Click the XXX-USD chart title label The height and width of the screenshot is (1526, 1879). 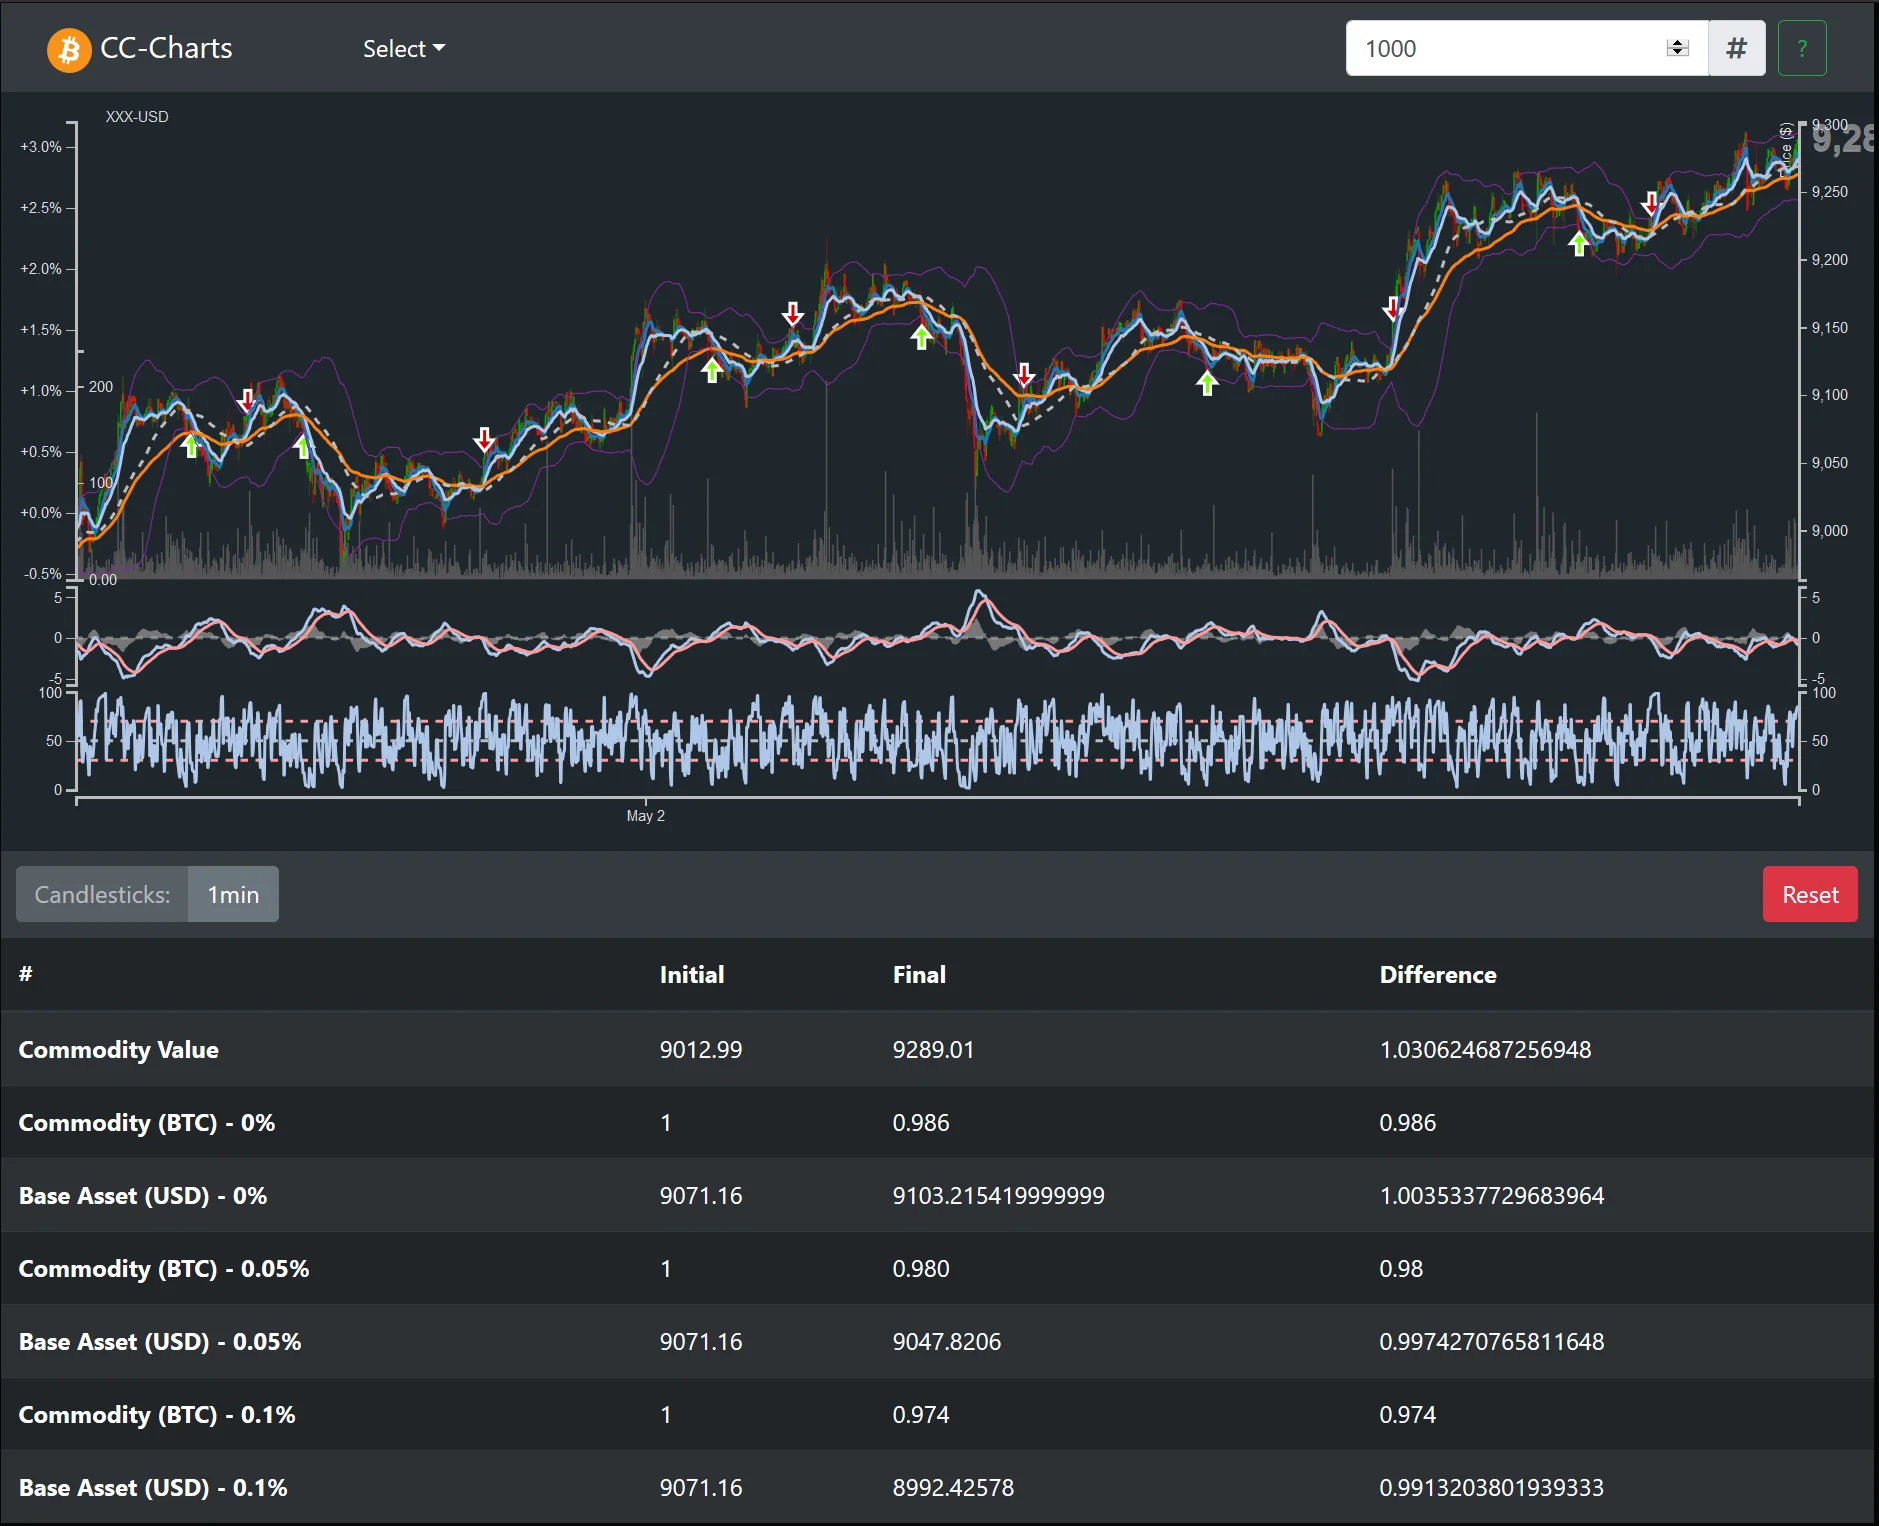[137, 117]
